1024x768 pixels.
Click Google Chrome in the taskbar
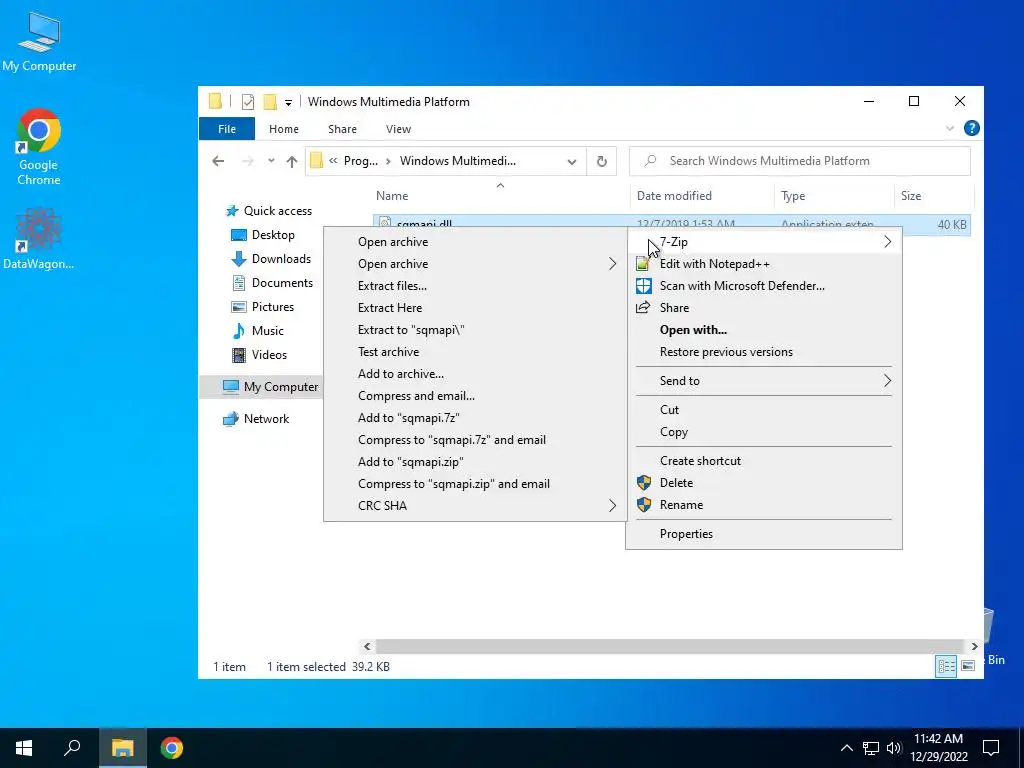point(172,748)
